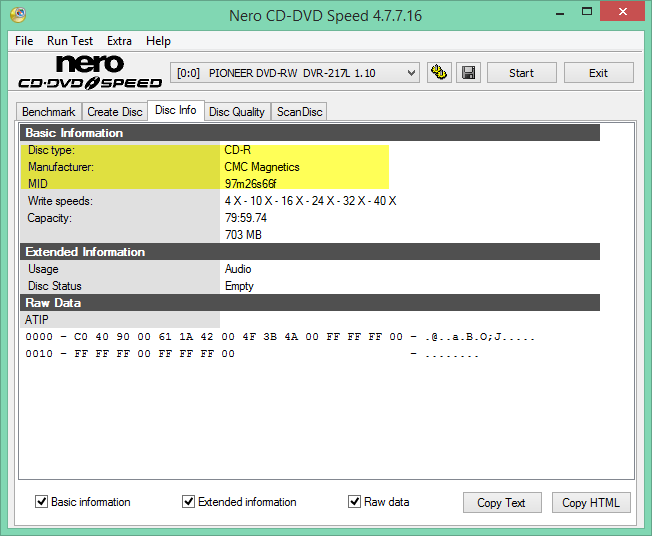
Task: Toggle the Basic information checkbox
Action: tap(42, 501)
